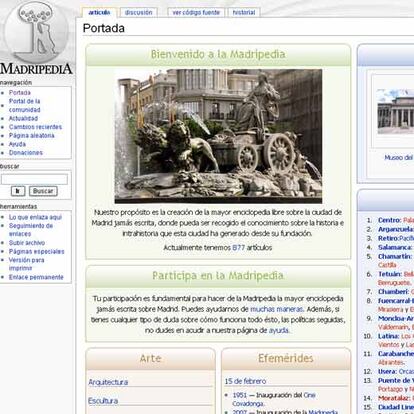Screen dimensions: 414x414
Task: Open the ayuda link in Participa section
Action: click(279, 331)
